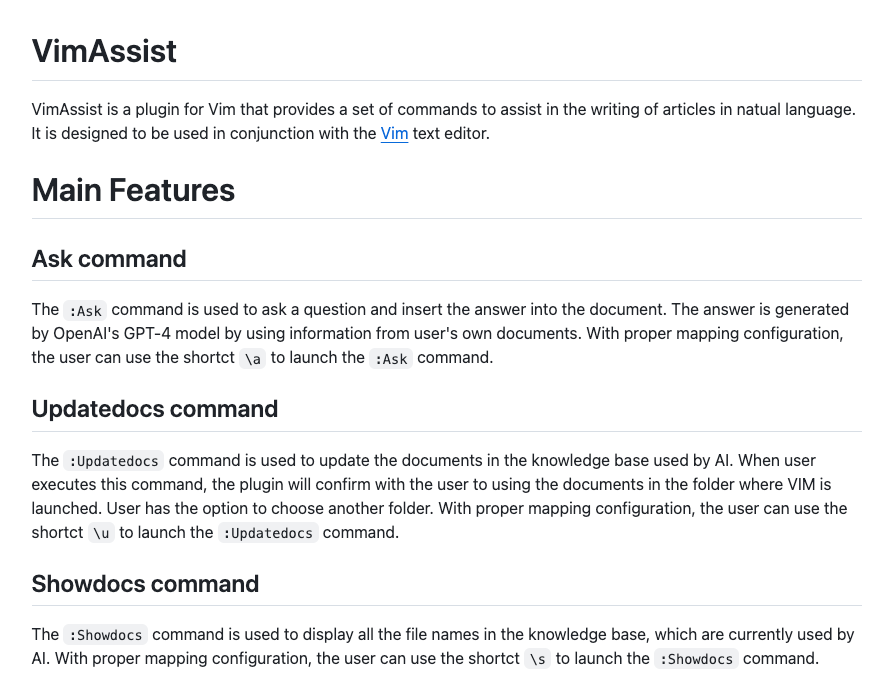Click the \s shortcut code snippet
892x681 pixels.
pos(538,659)
